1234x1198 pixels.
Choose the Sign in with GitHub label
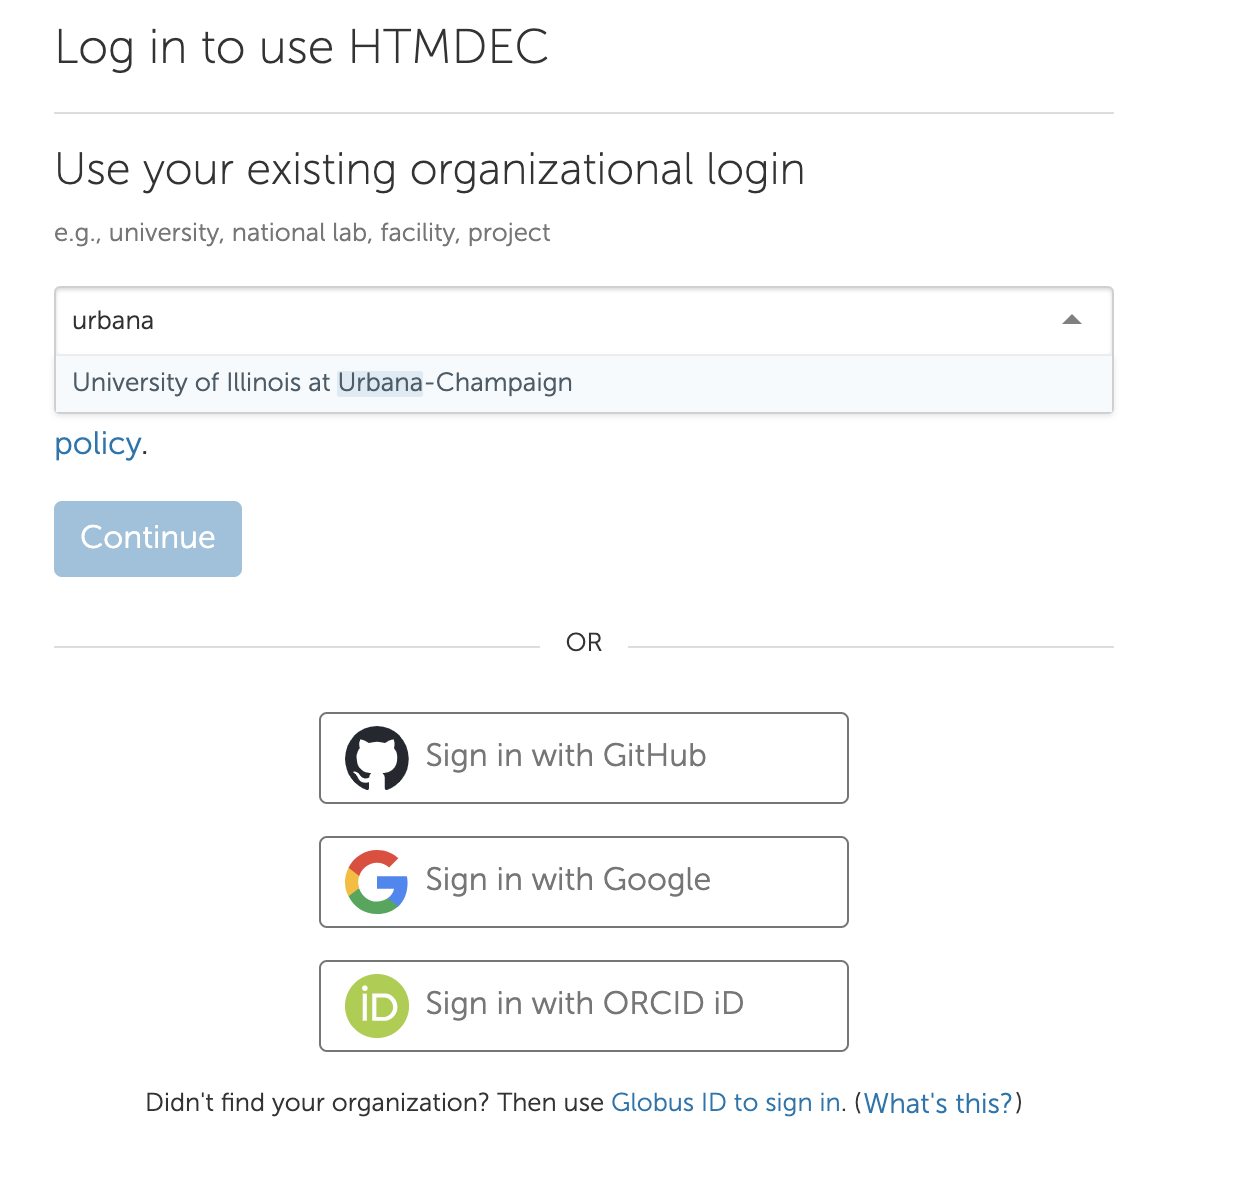(566, 756)
